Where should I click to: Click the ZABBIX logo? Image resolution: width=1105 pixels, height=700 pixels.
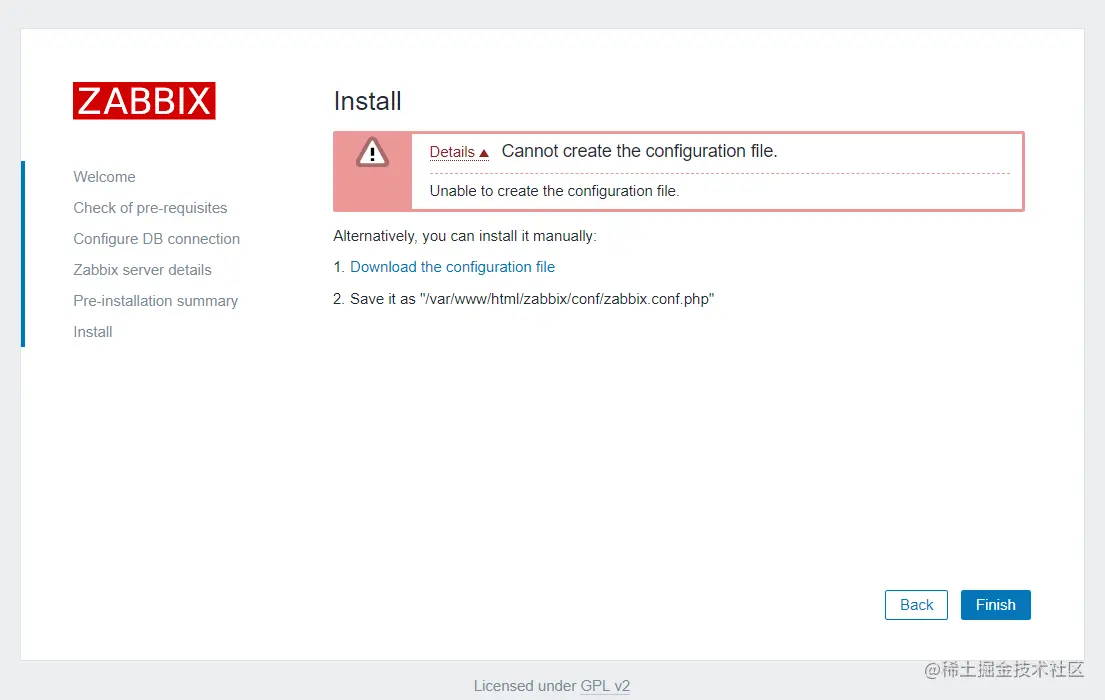[144, 101]
